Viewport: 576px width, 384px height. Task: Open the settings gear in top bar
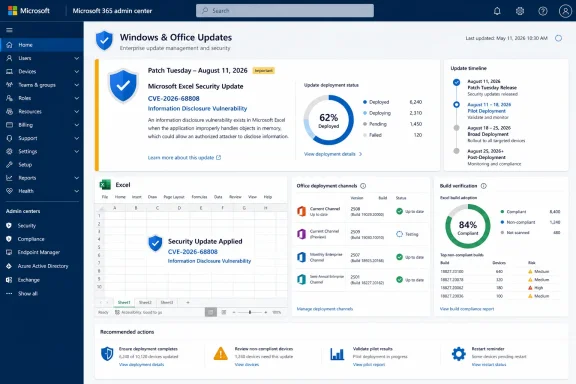519,11
